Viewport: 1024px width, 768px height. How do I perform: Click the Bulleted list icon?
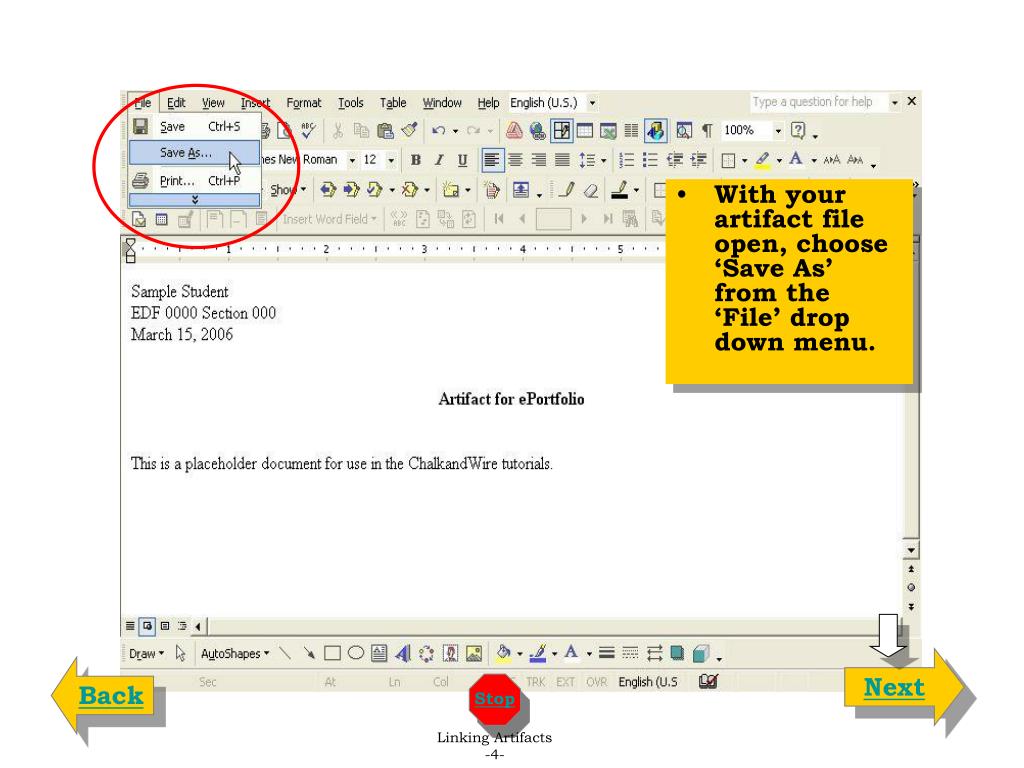tap(650, 160)
